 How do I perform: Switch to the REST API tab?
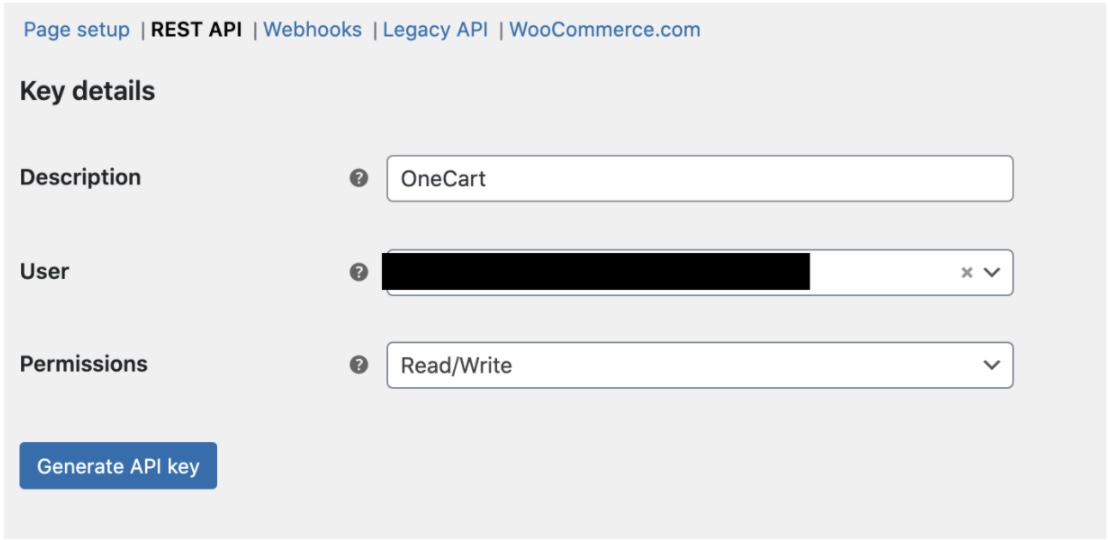tap(196, 30)
